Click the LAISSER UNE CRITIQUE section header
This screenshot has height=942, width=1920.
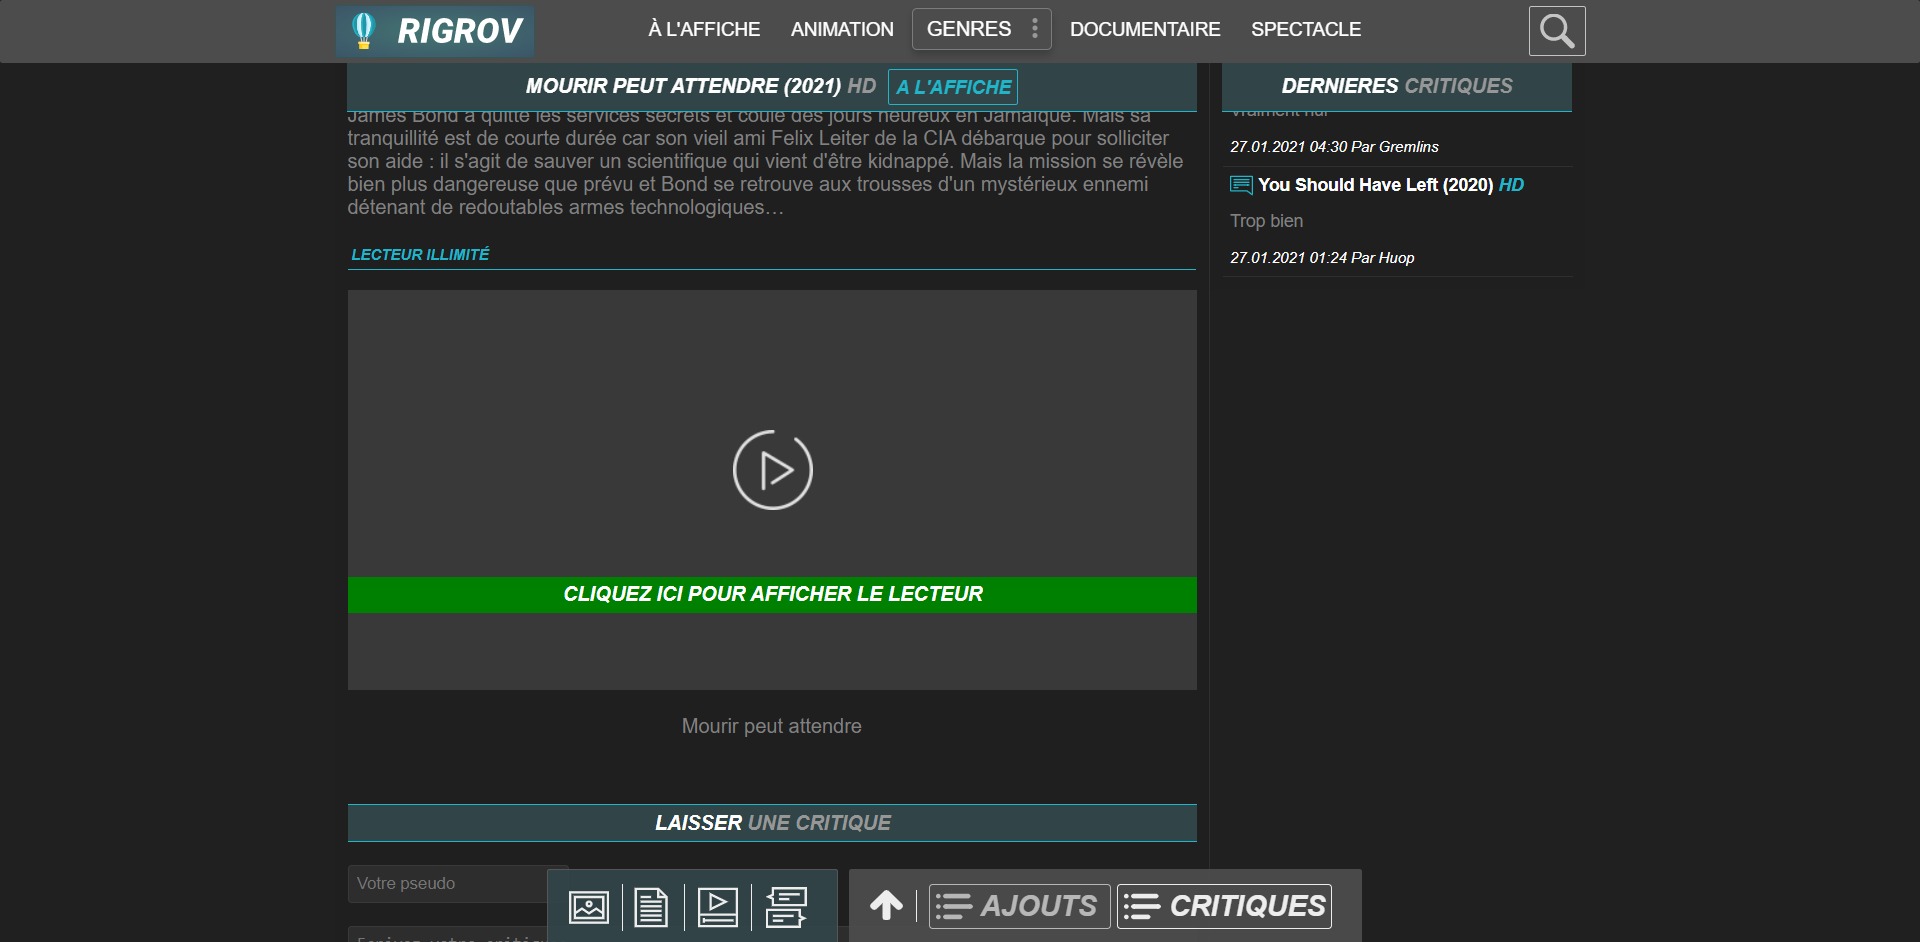tap(772, 823)
